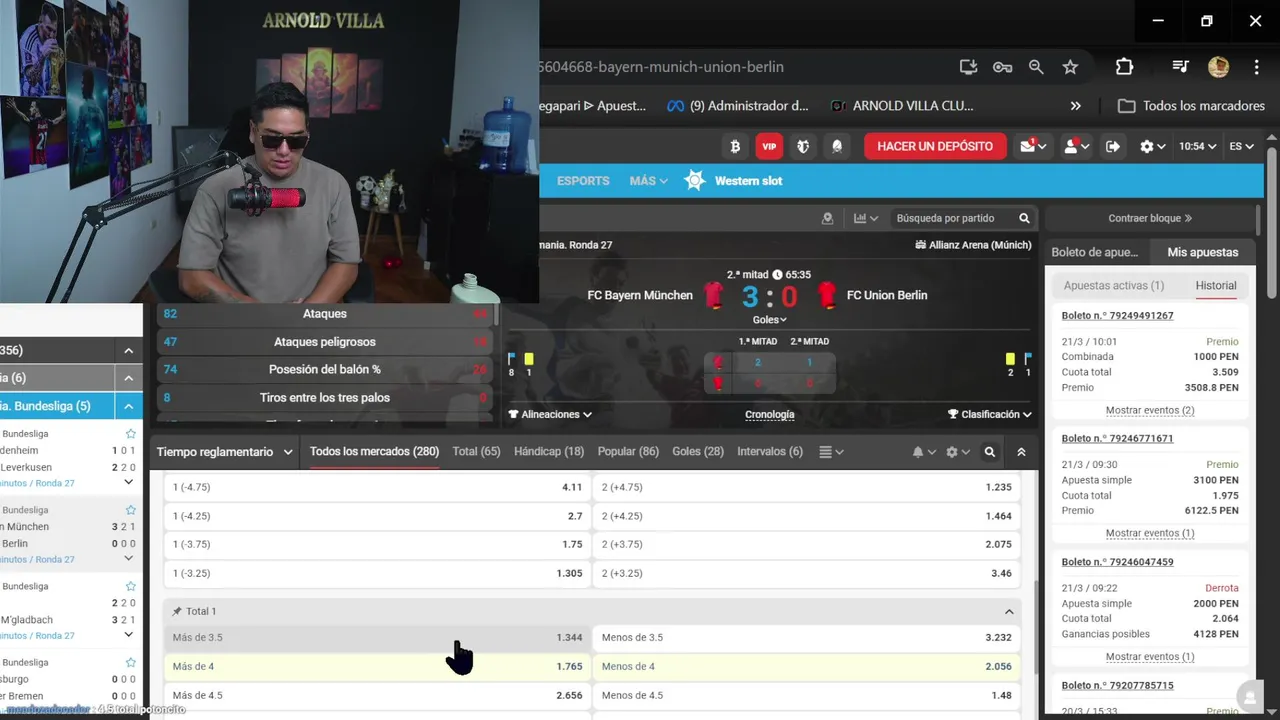Viewport: 1280px width, 720px height.
Task: Open the messages envelope icon
Action: pyautogui.click(x=1033, y=146)
